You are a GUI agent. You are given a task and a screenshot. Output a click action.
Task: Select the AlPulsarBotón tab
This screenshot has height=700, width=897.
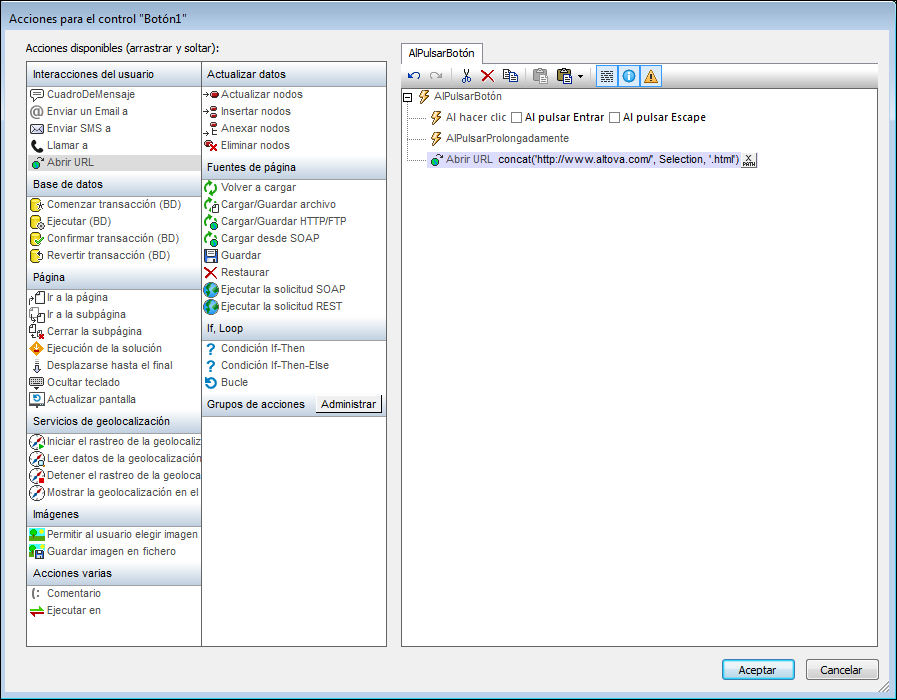(442, 53)
